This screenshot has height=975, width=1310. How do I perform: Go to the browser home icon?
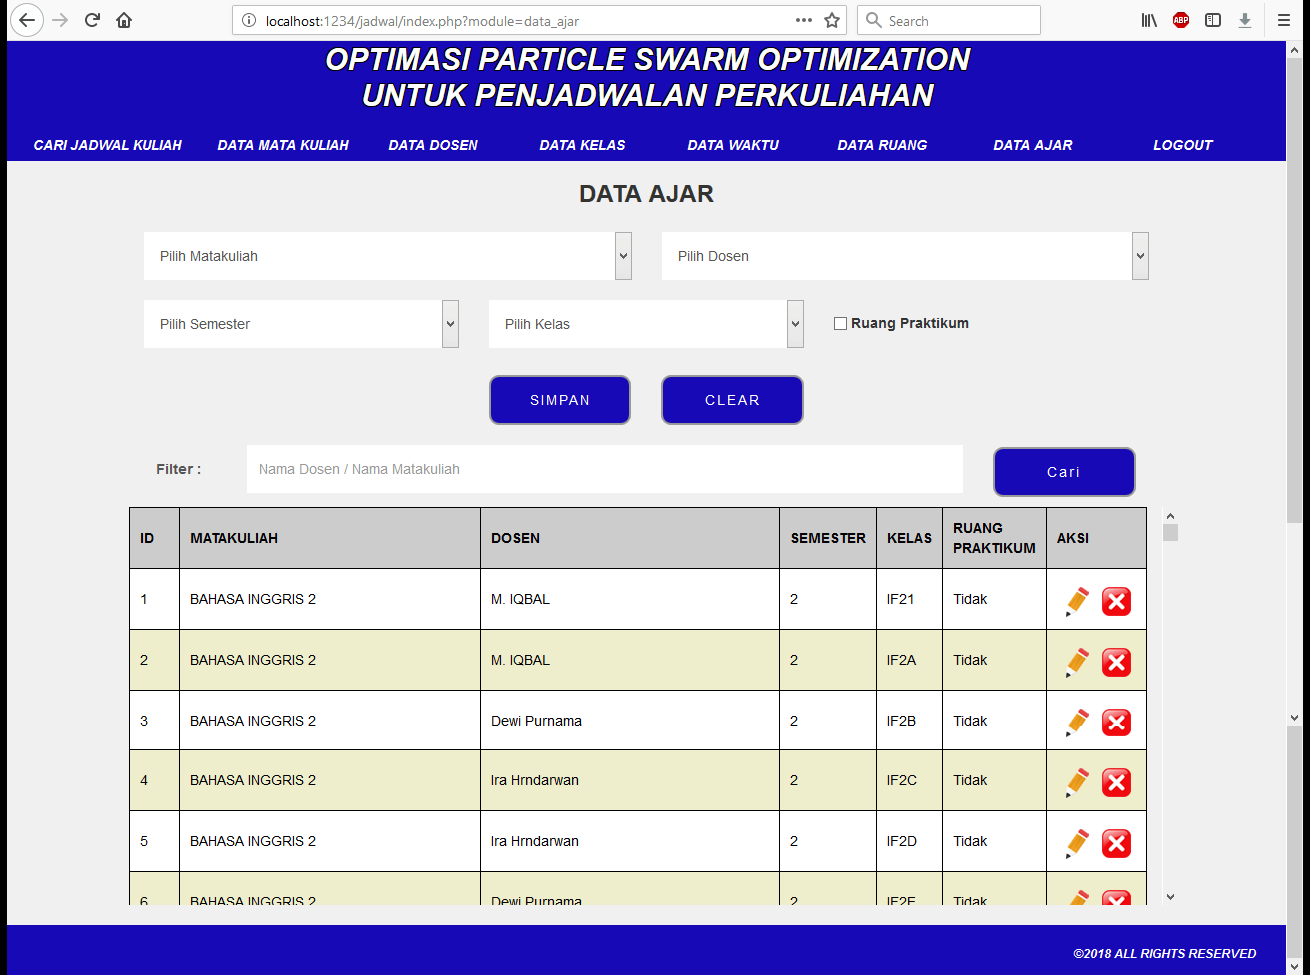coord(124,20)
